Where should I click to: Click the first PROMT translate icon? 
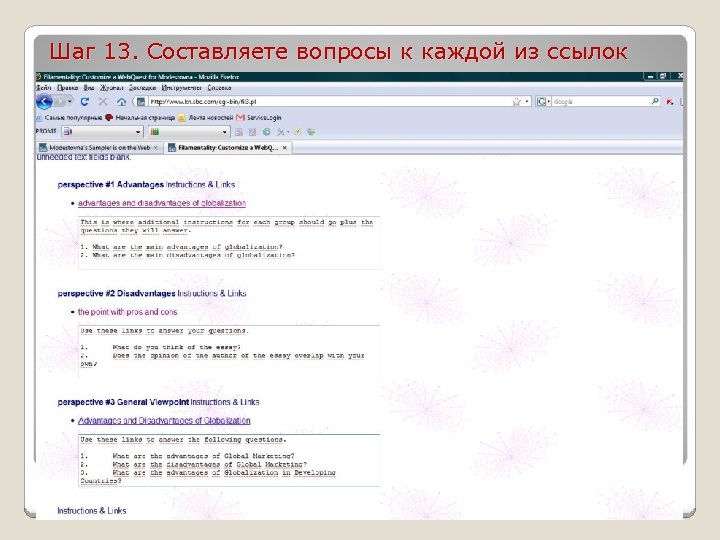click(239, 132)
